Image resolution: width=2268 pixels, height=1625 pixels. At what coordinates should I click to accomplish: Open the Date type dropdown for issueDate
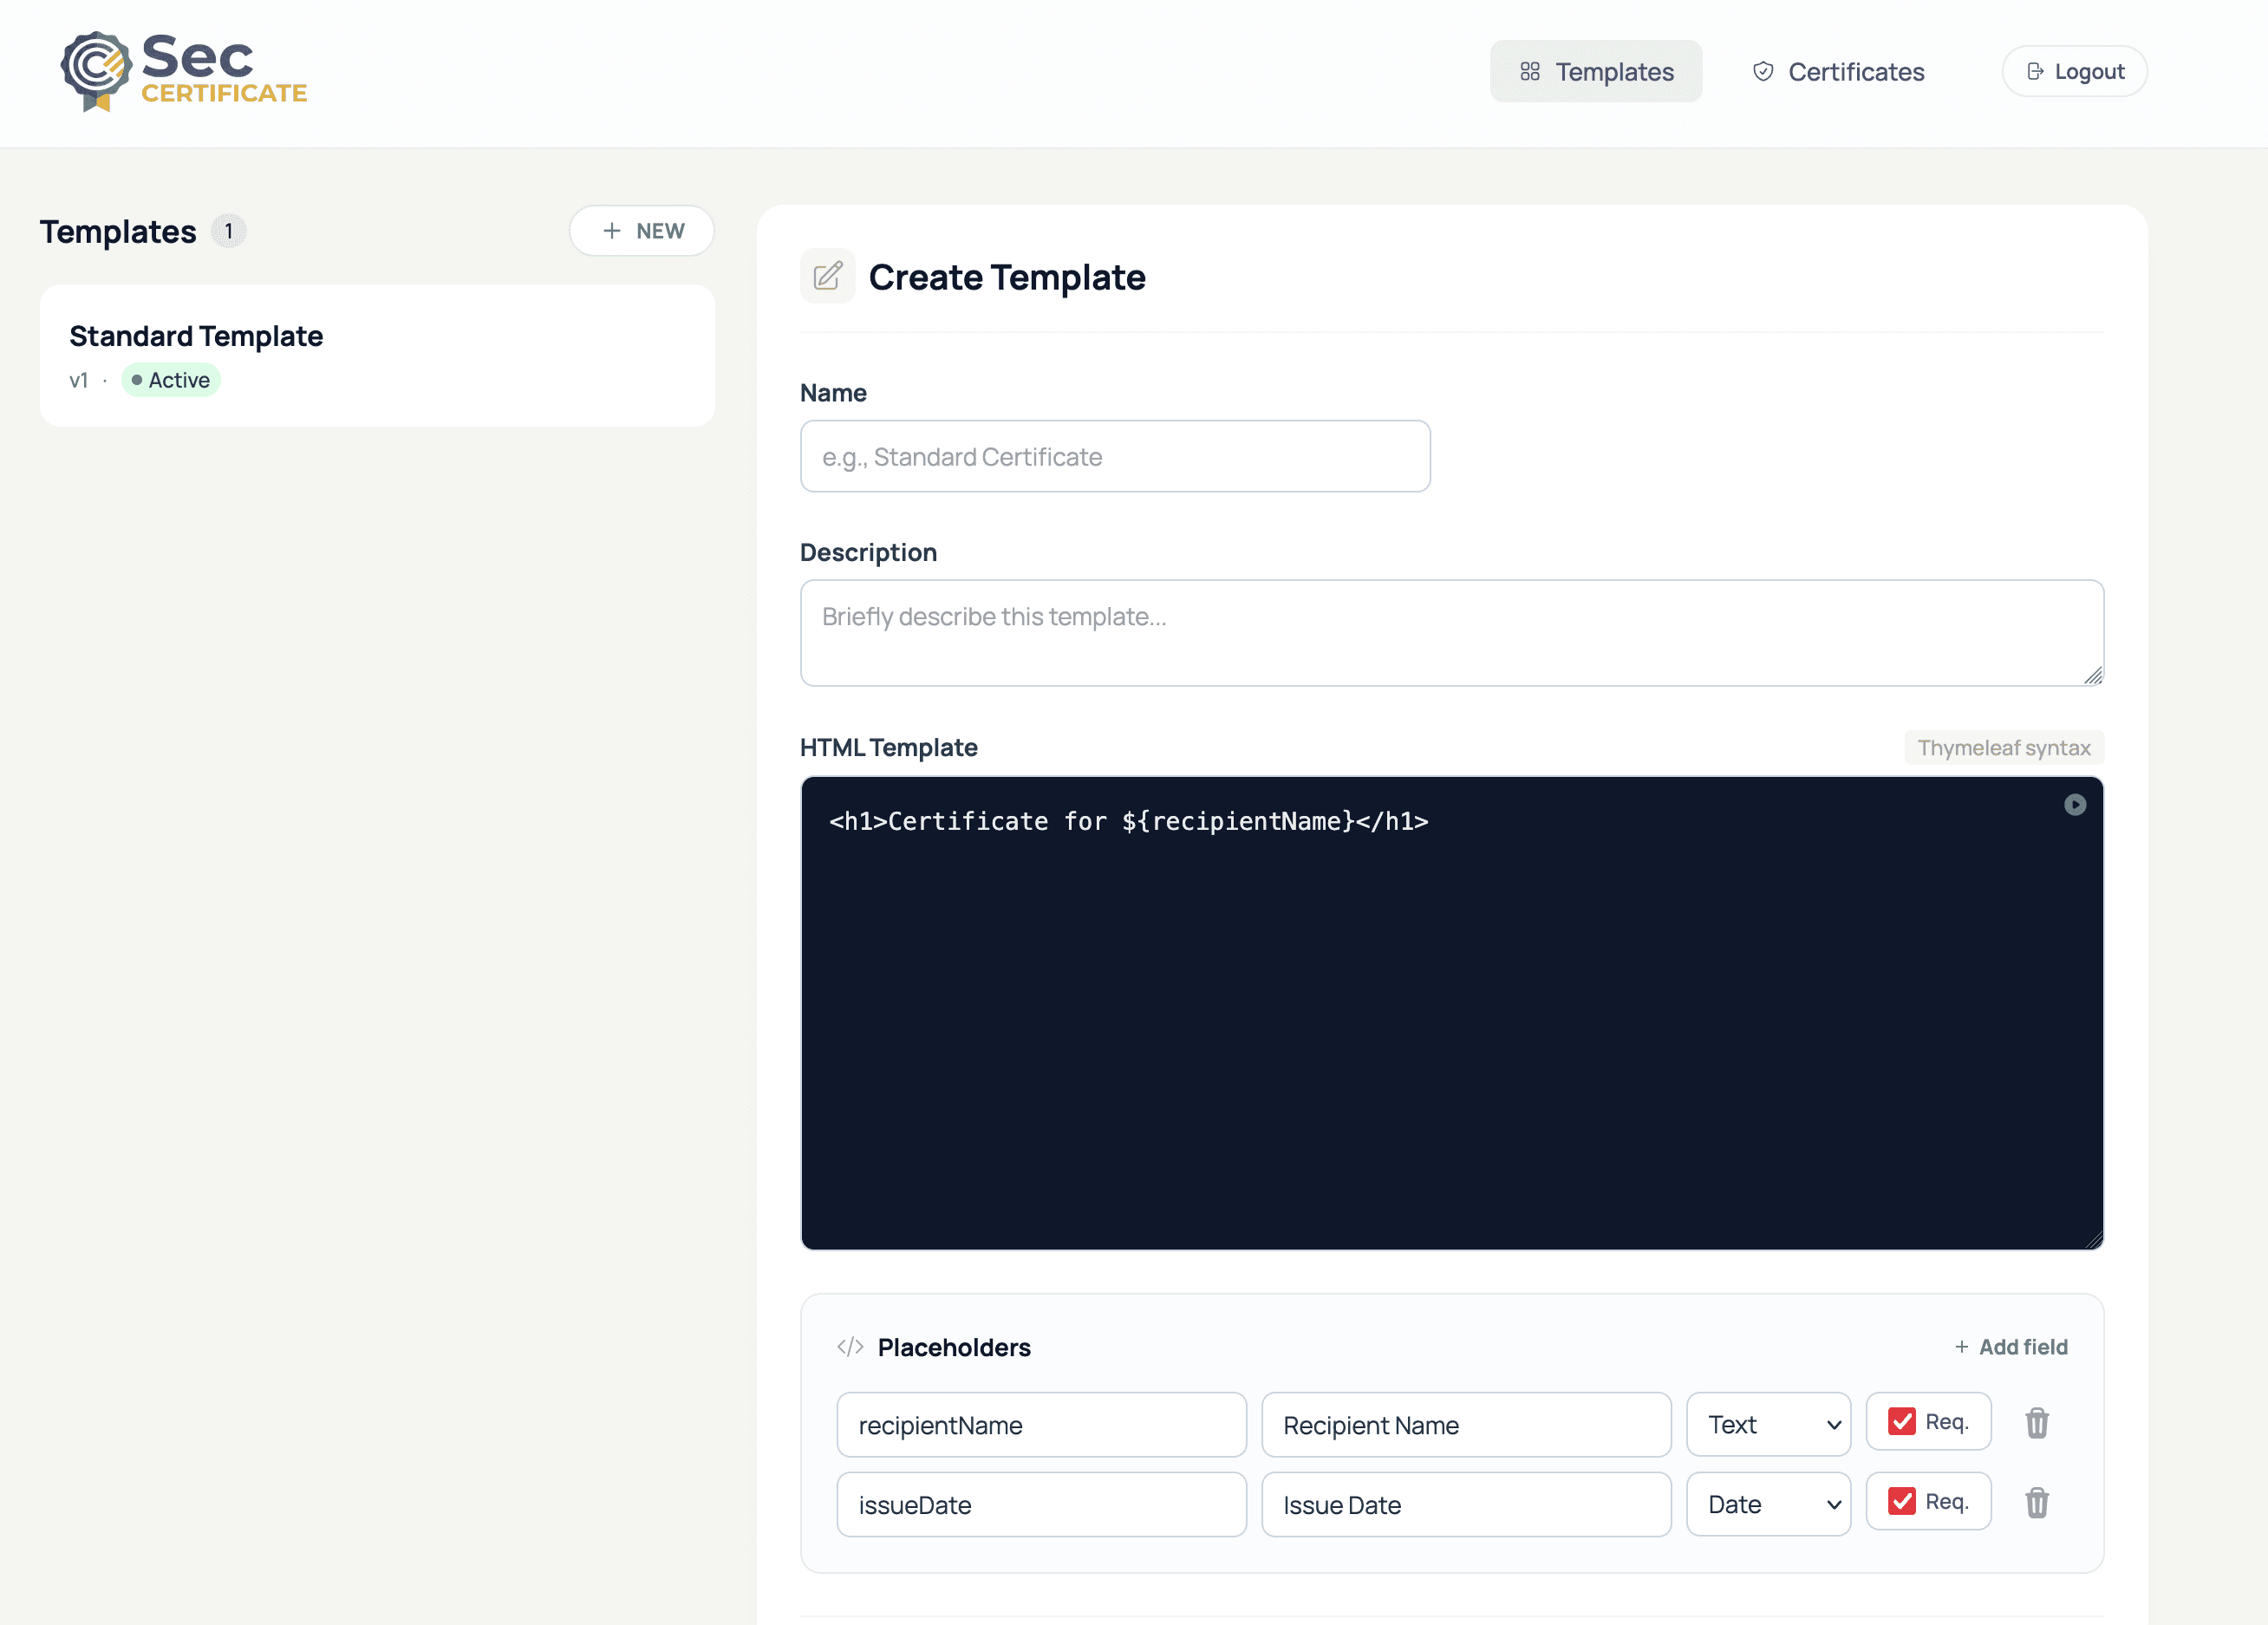click(1768, 1504)
